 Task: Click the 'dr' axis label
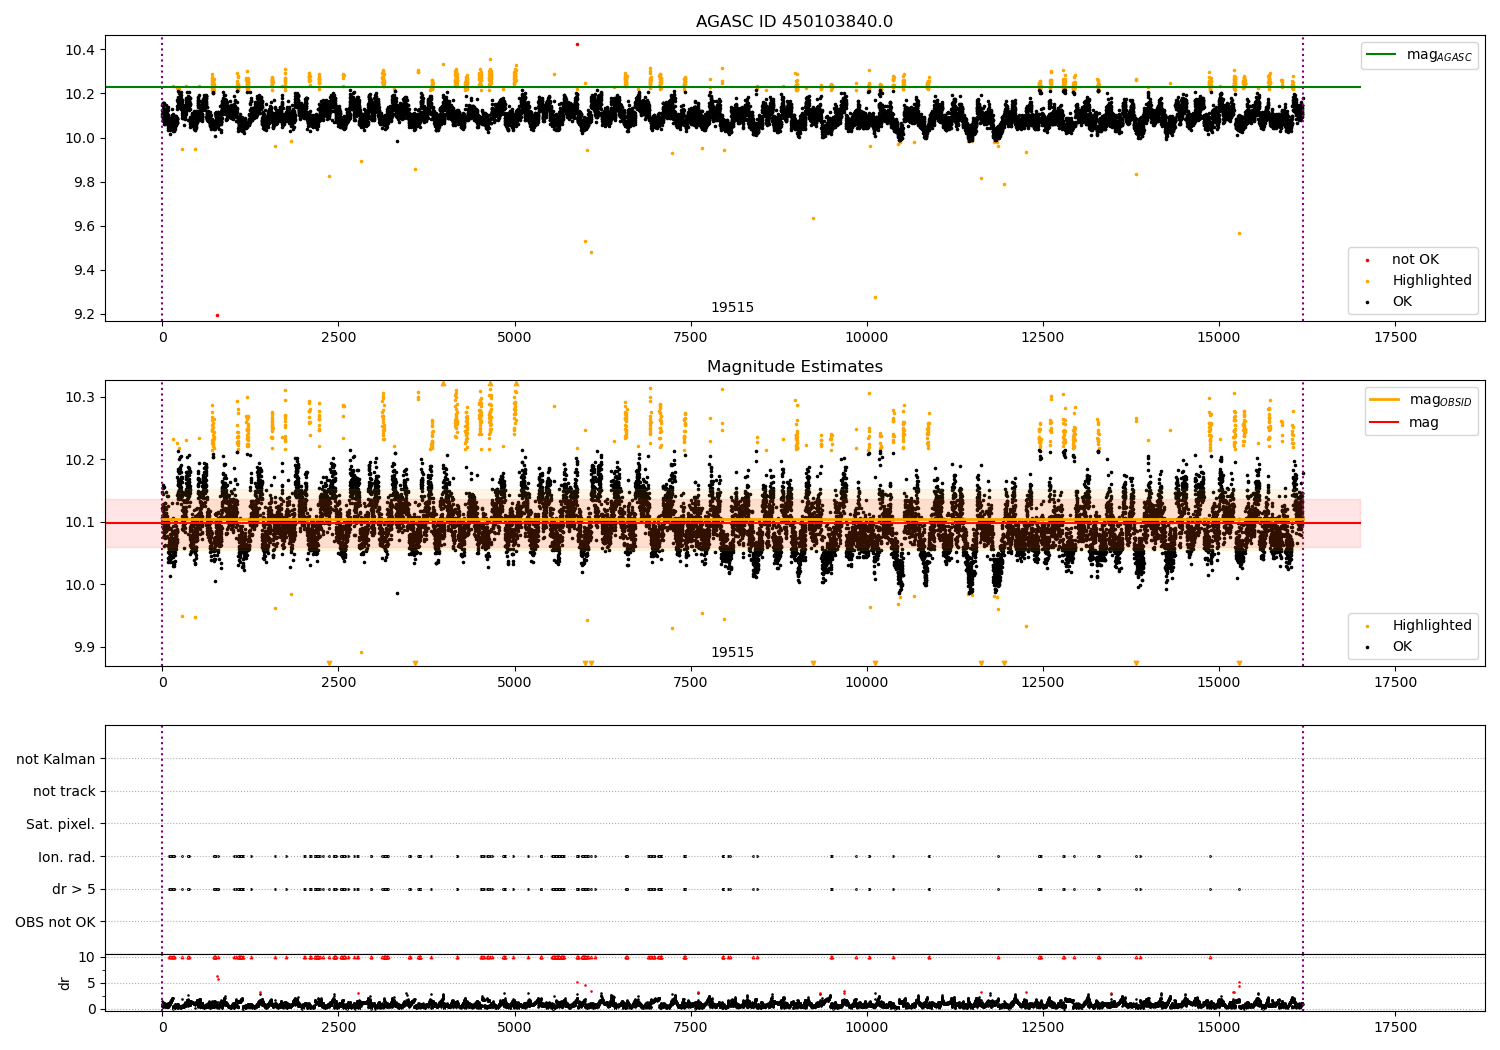[65, 983]
